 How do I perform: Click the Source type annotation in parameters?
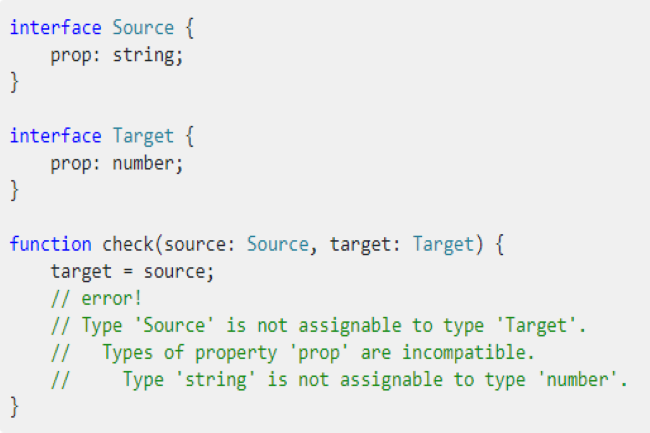(278, 244)
